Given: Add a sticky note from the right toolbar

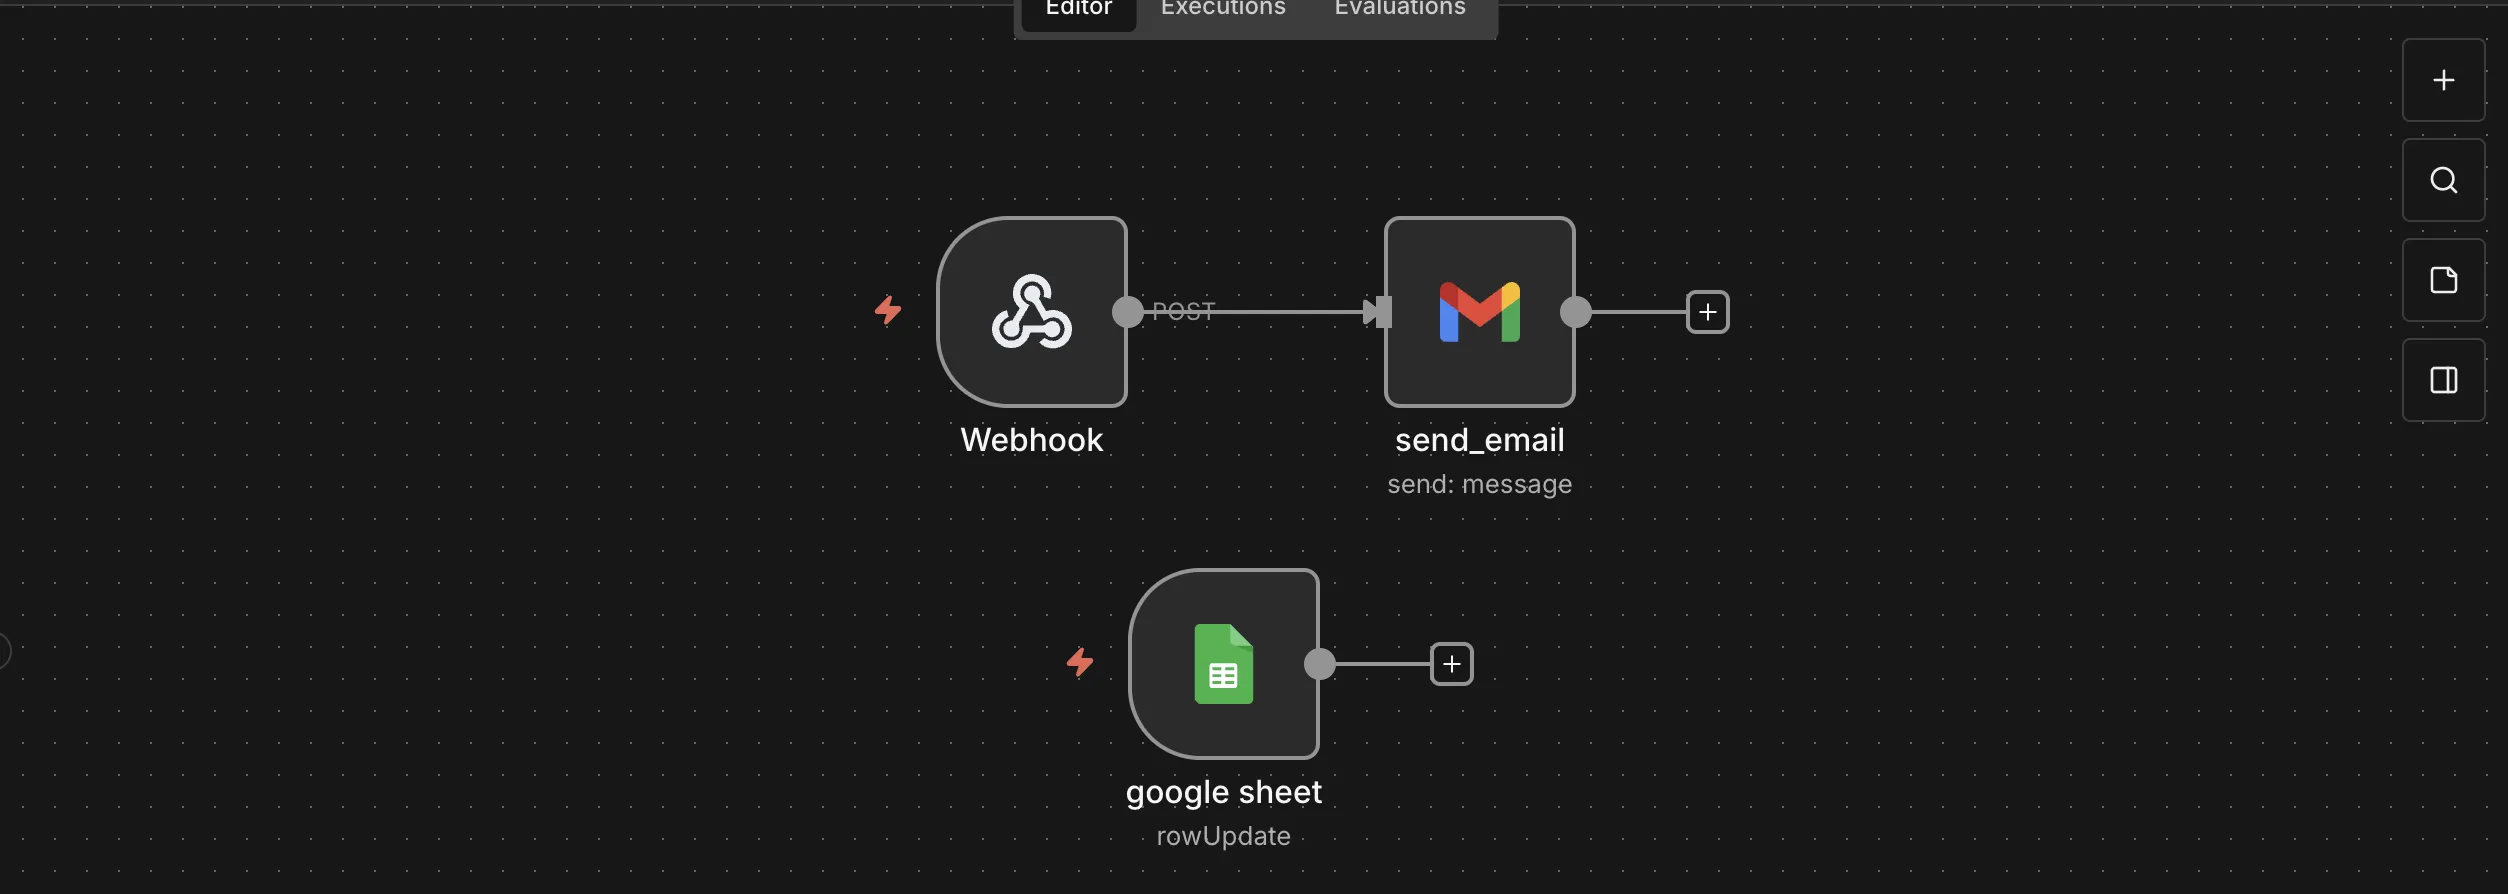Looking at the screenshot, I should click(2444, 280).
